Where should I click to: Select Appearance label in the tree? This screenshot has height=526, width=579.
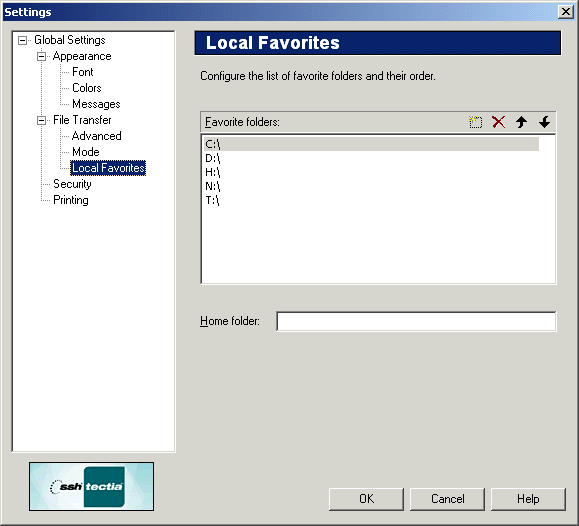point(82,56)
